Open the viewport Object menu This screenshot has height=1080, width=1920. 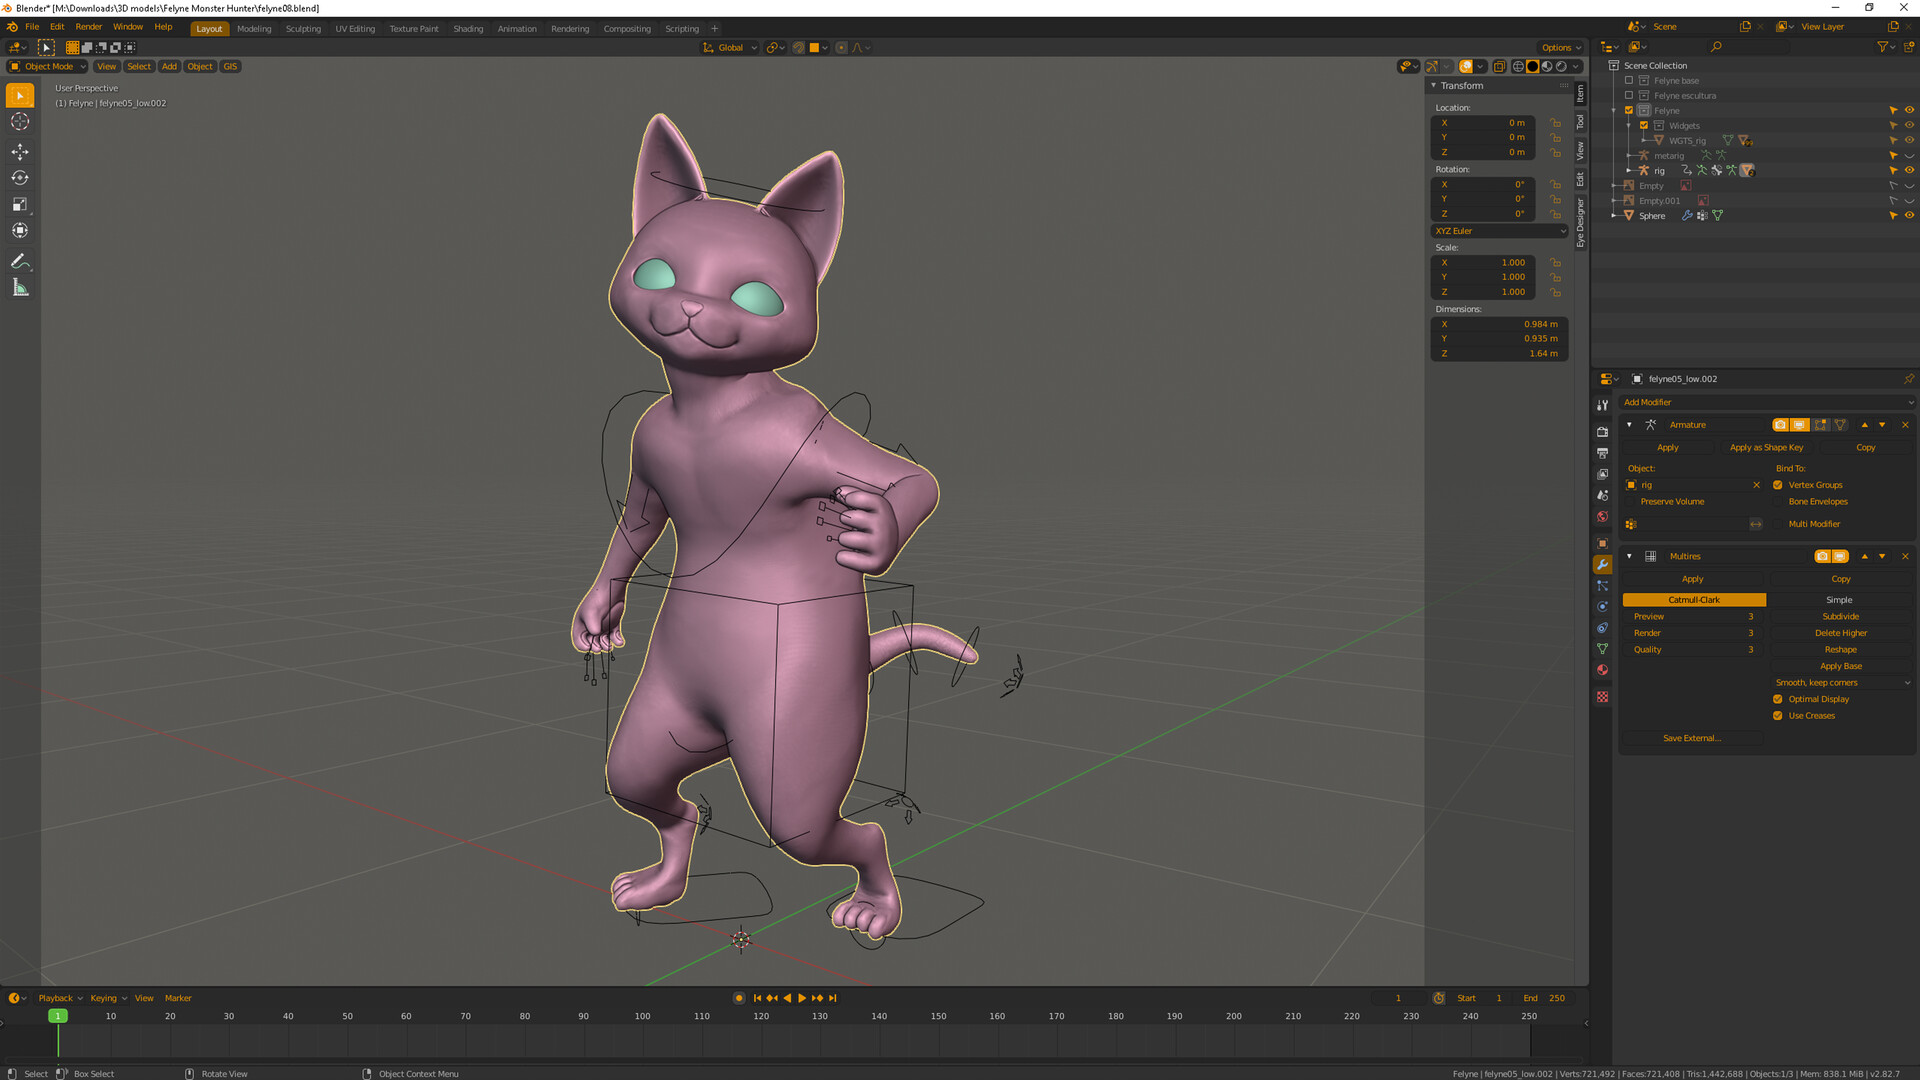[x=200, y=66]
